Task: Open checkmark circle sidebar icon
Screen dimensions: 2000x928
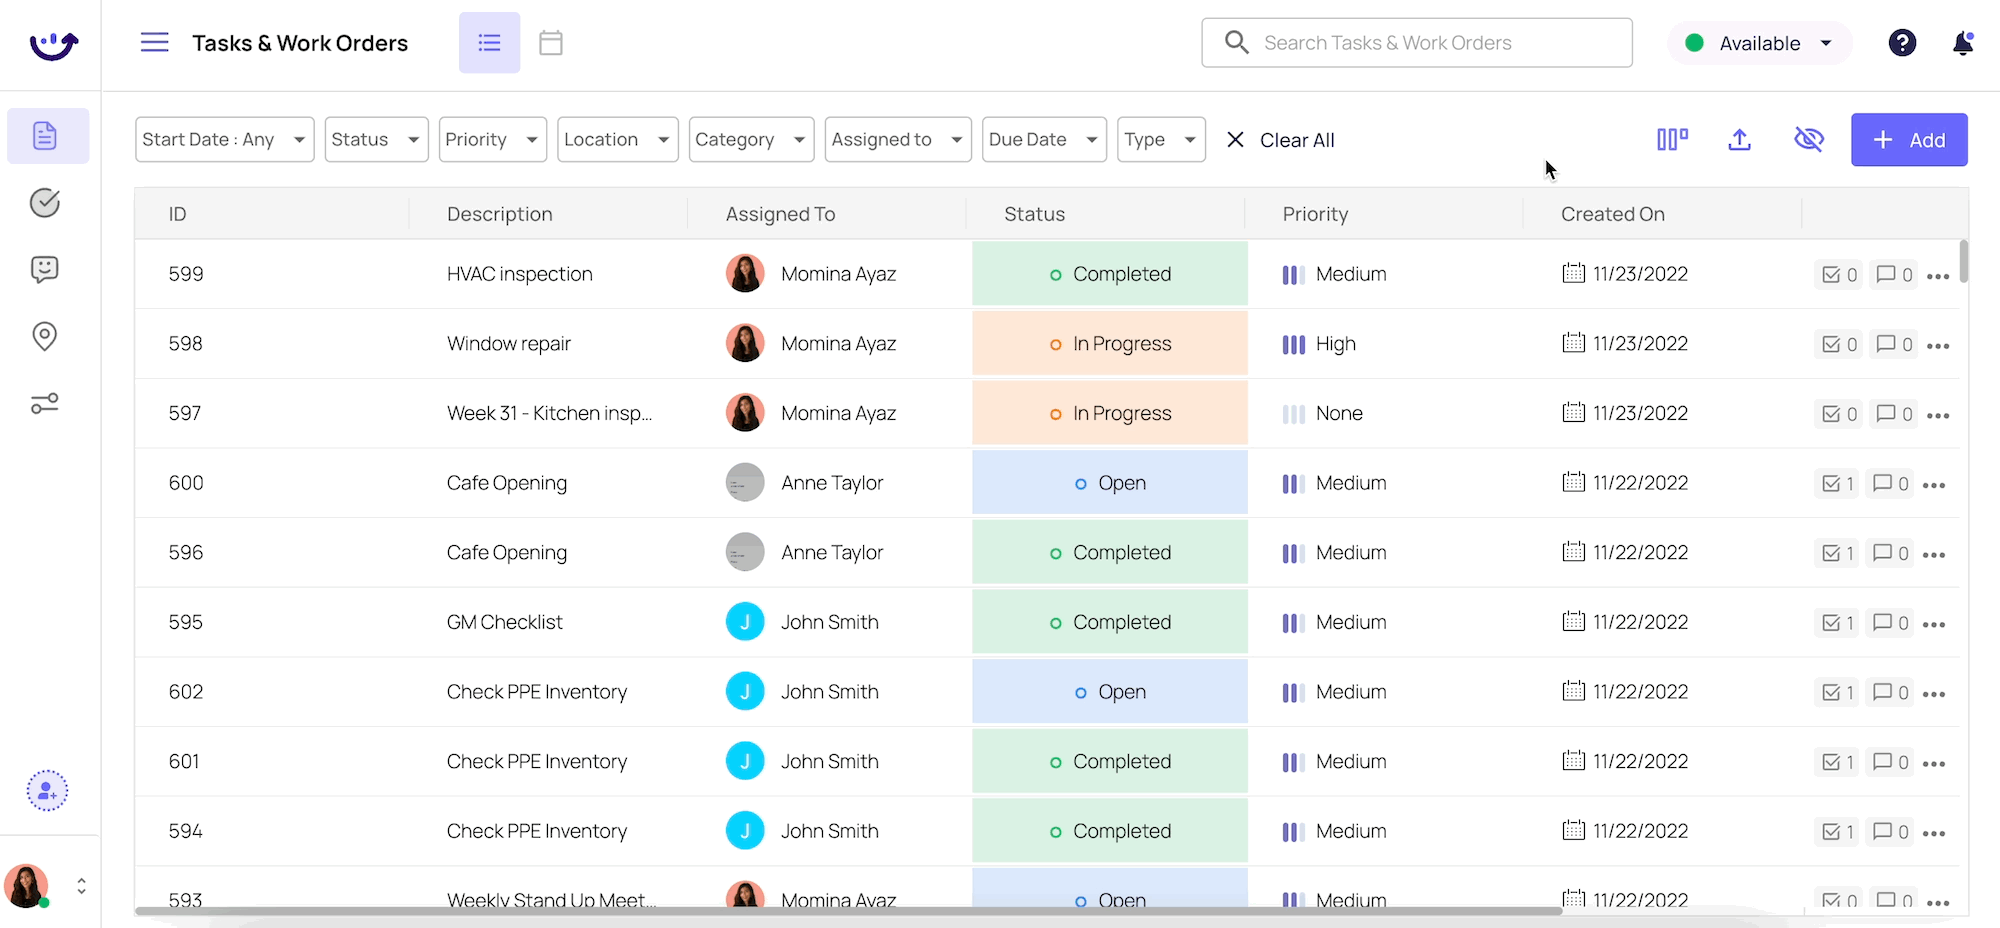Action: [45, 202]
